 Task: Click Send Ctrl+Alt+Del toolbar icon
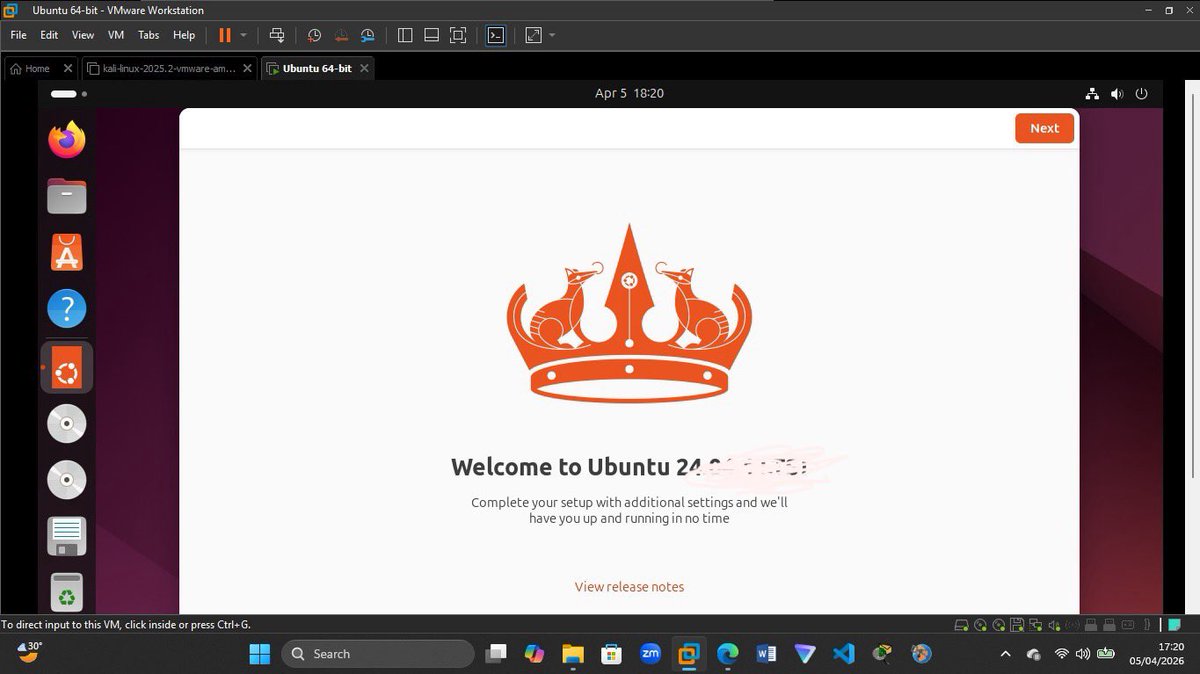tap(277, 35)
